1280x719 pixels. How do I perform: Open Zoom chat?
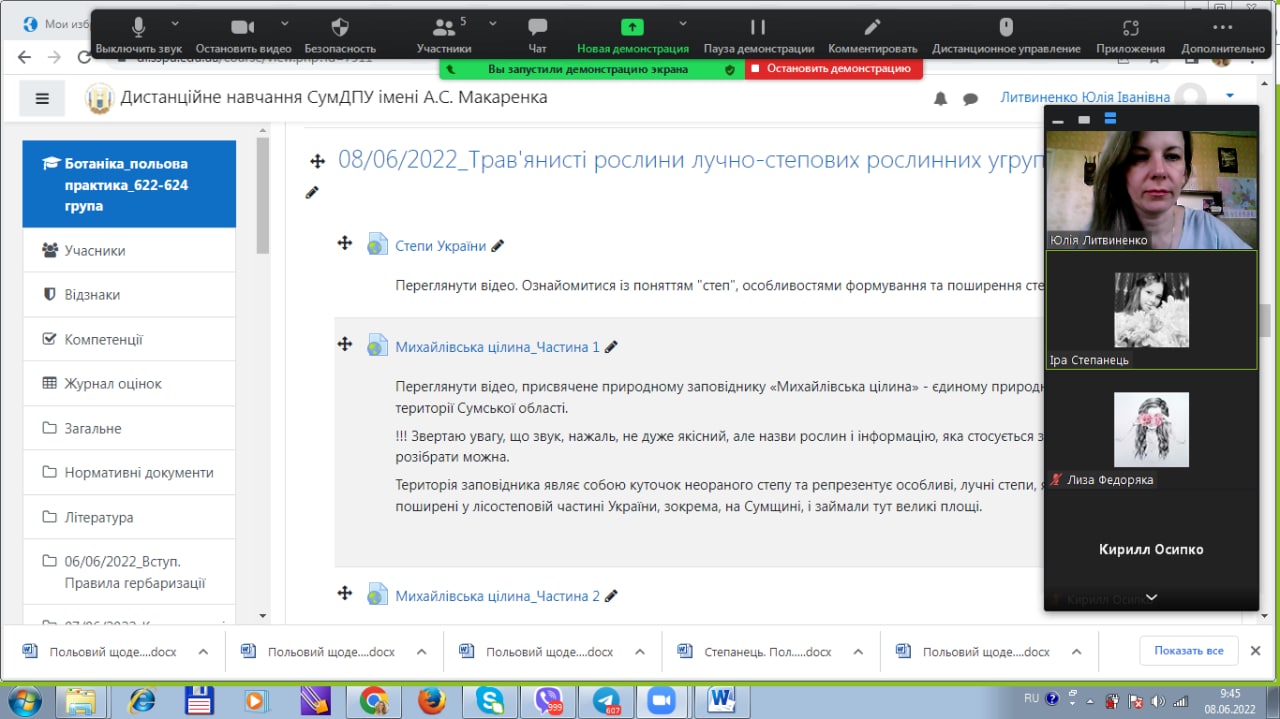pos(537,34)
